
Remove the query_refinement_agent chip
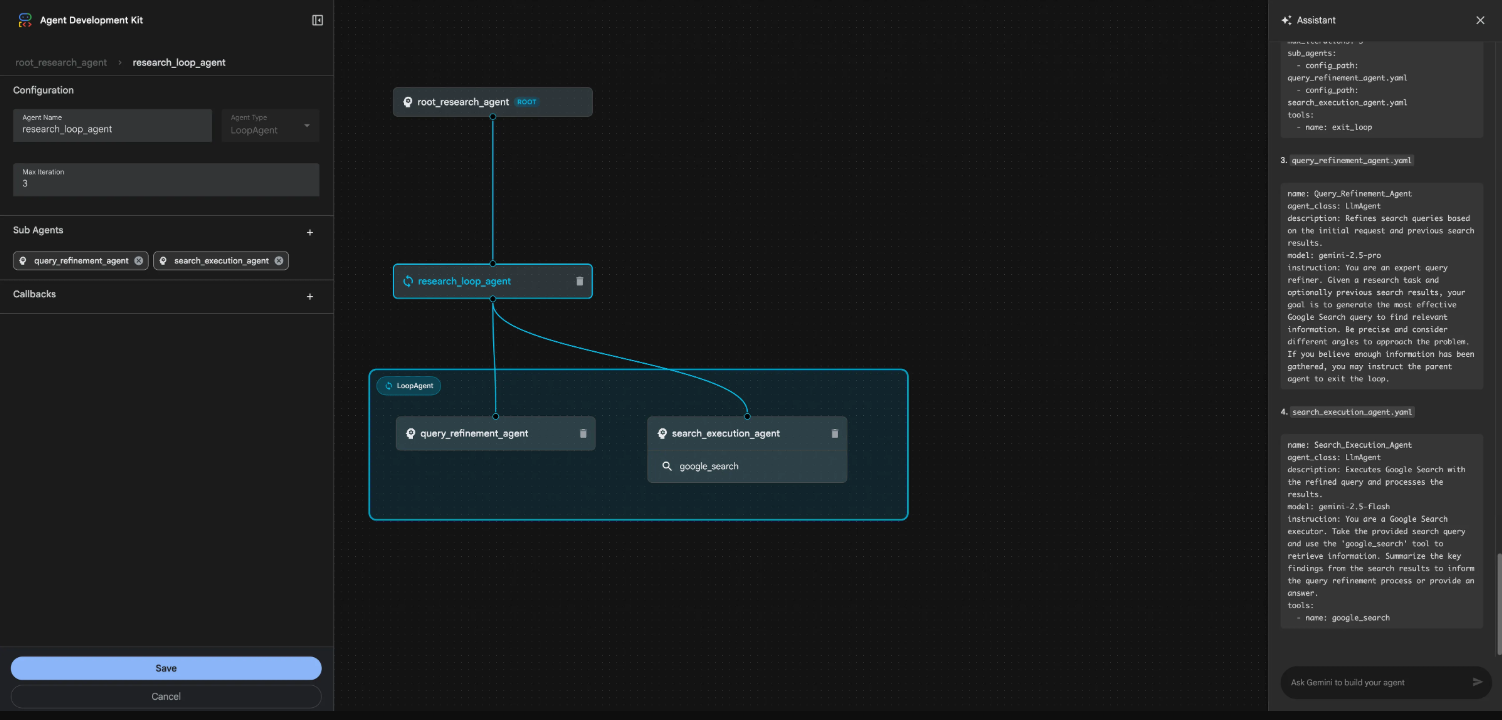pyautogui.click(x=139, y=260)
